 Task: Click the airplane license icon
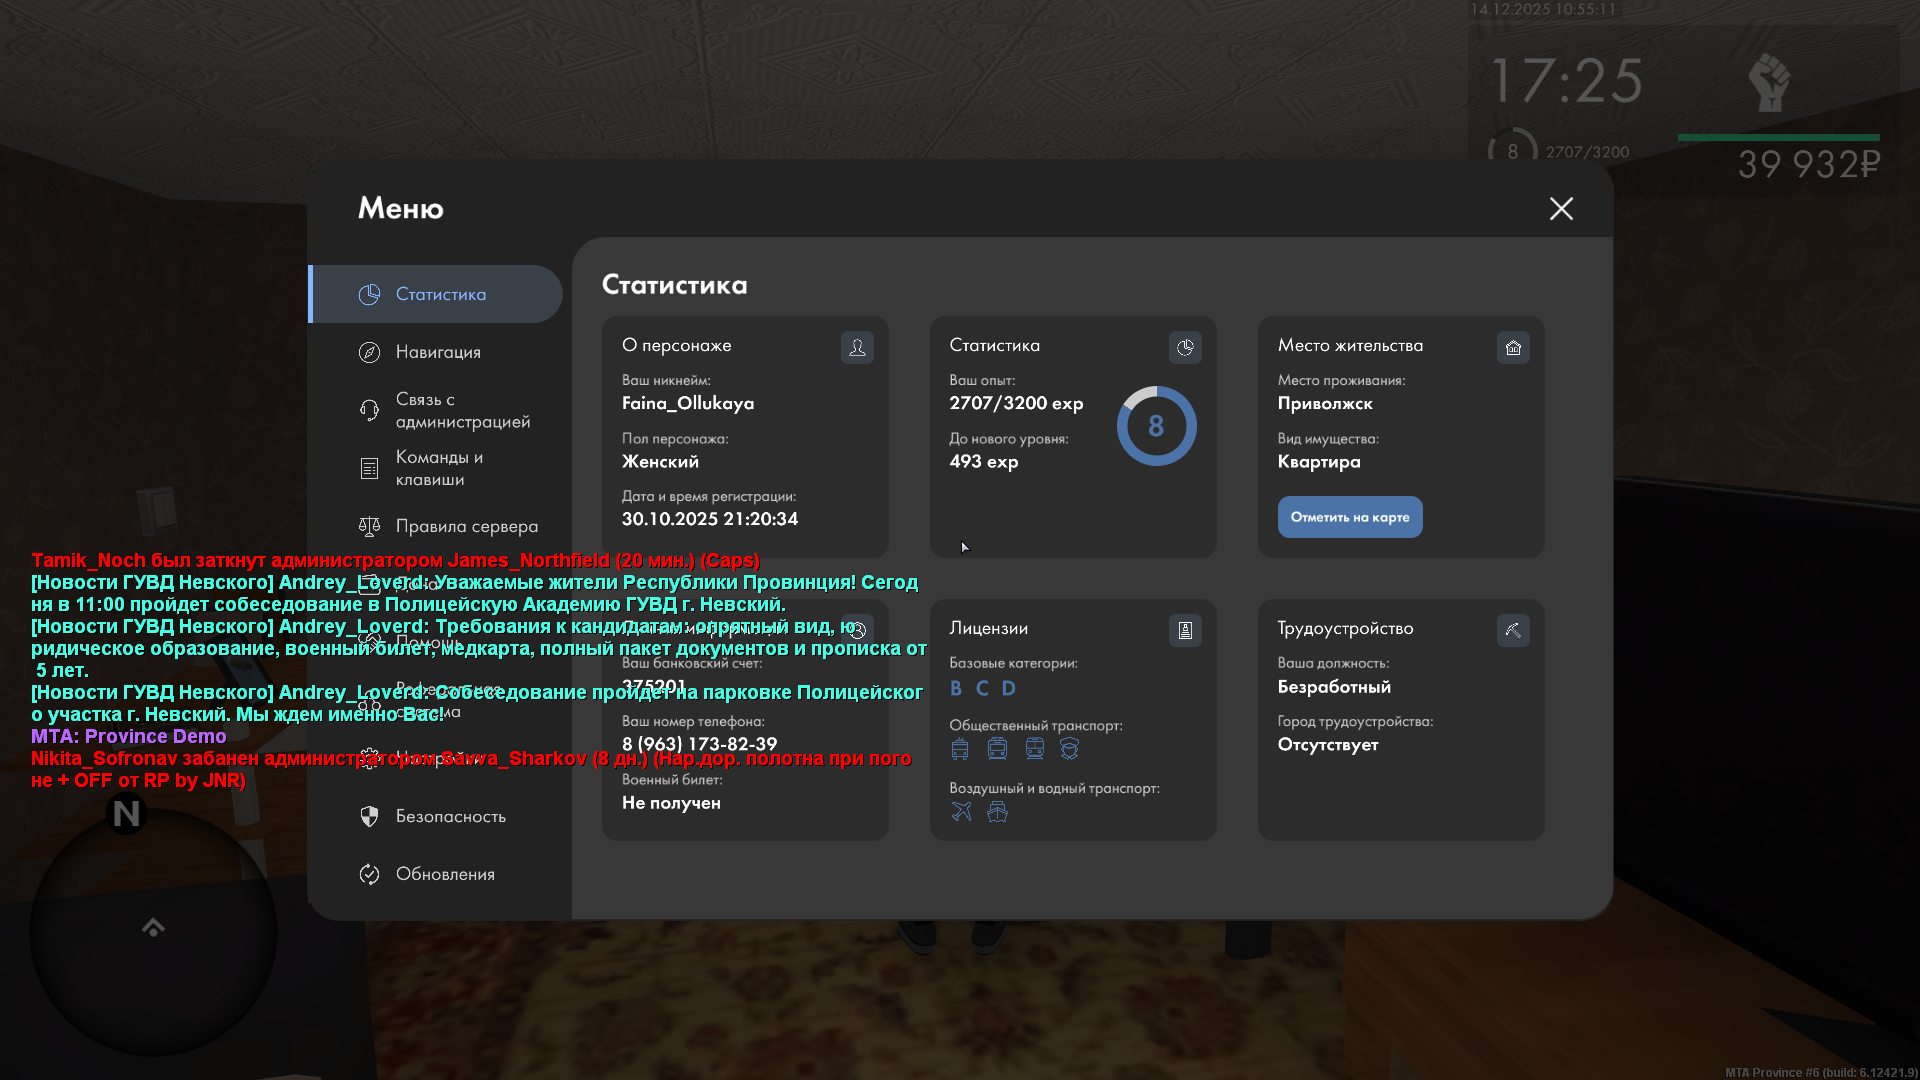(961, 811)
